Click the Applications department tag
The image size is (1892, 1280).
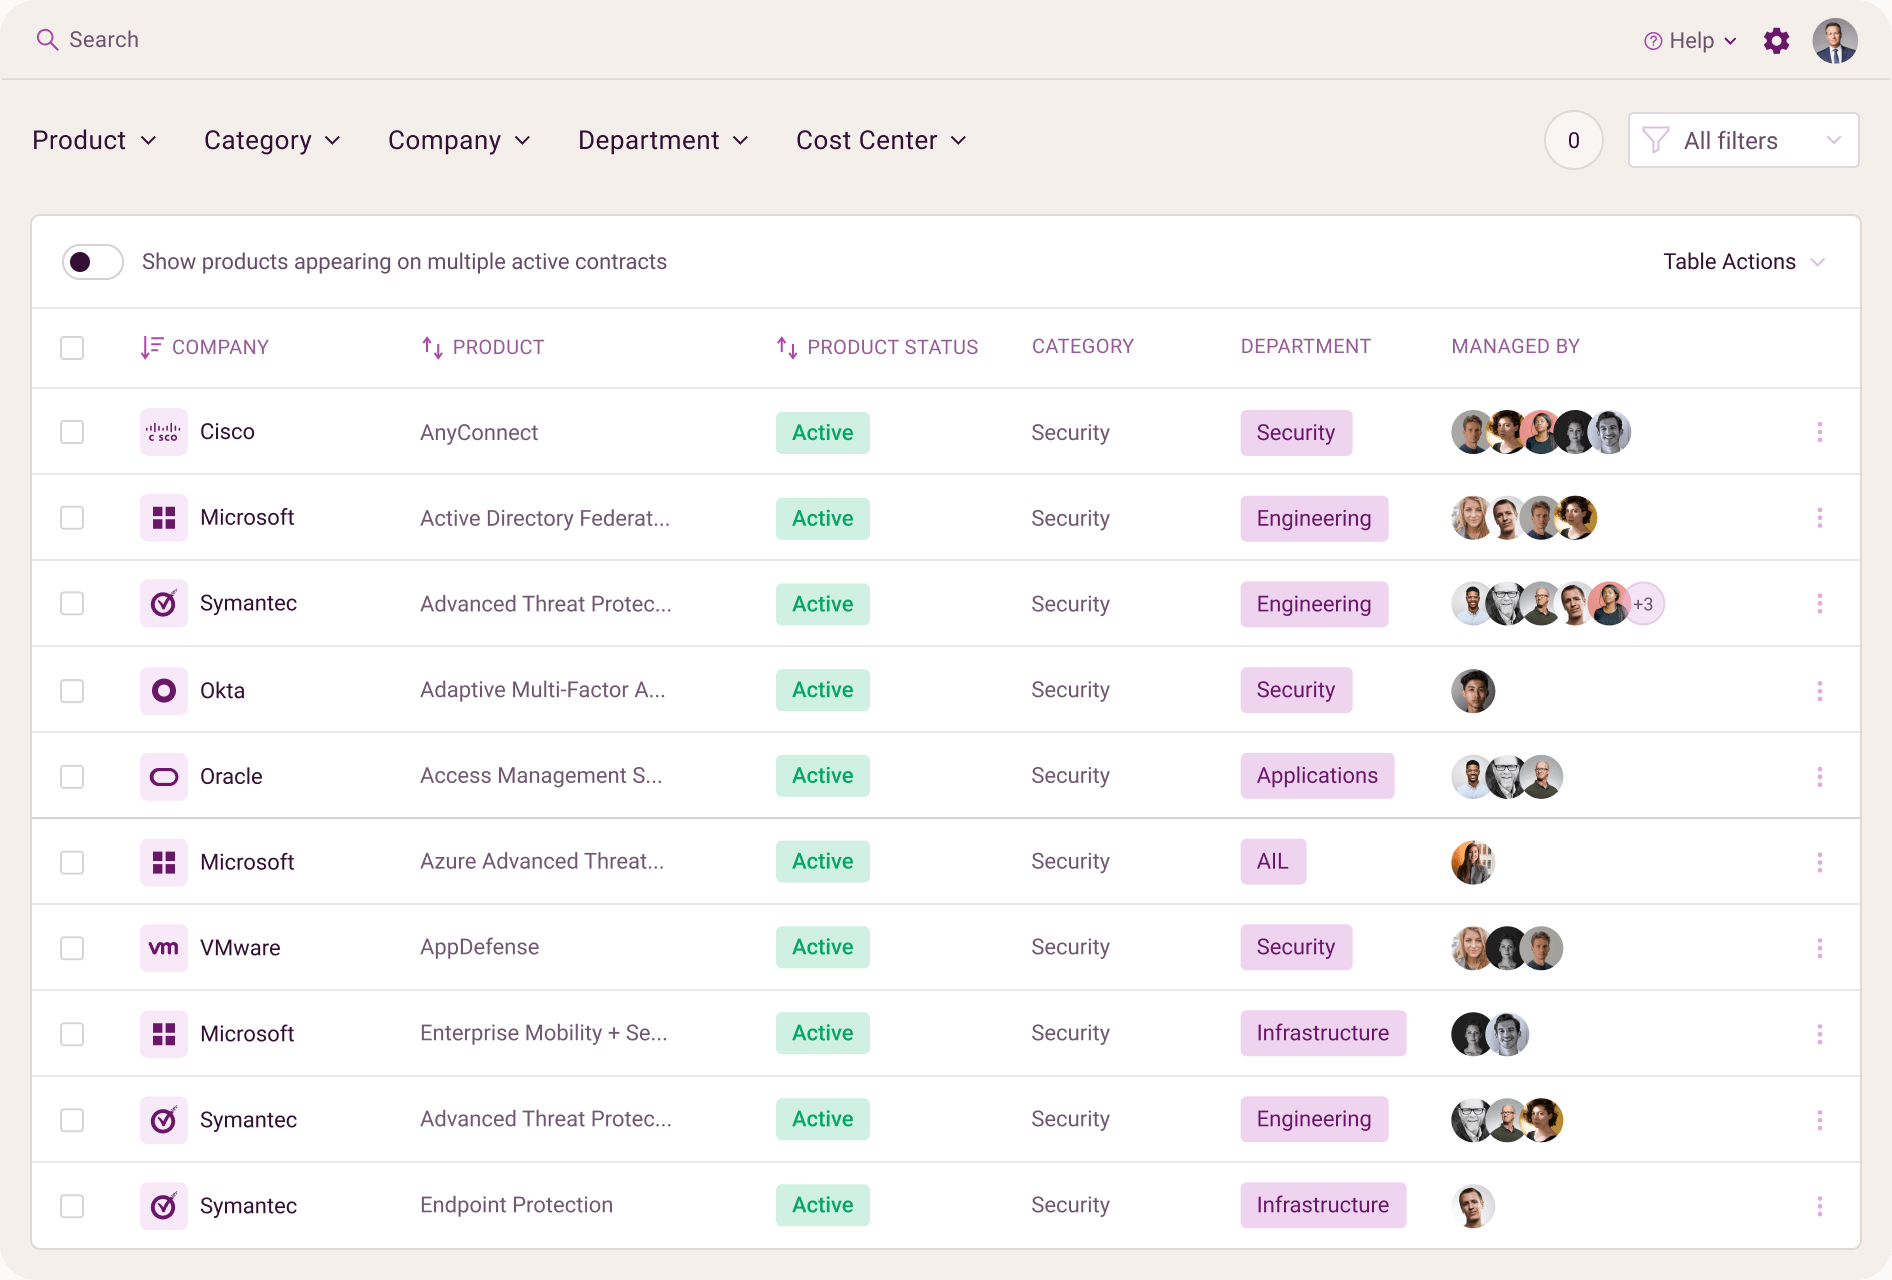[1317, 776]
